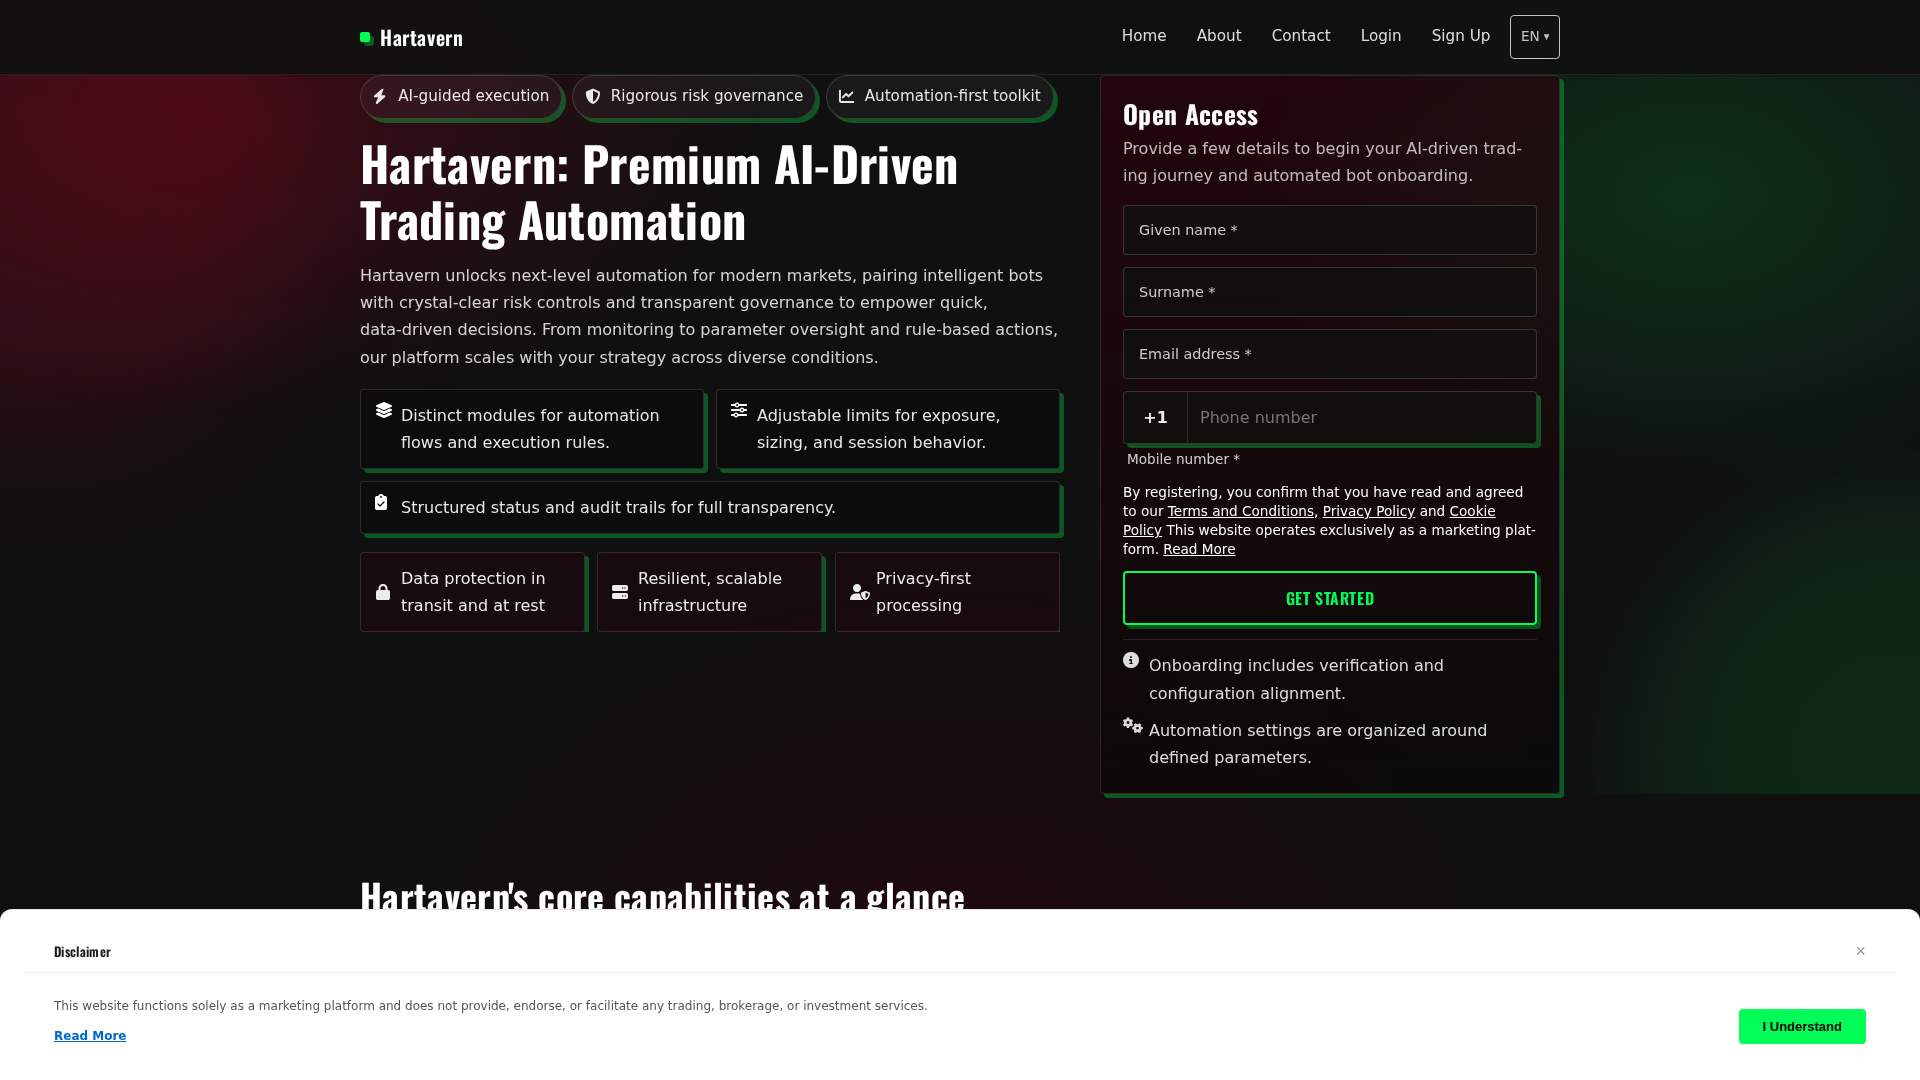The height and width of the screenshot is (1080, 1920).
Task: Select the Automation-first toolkit pill
Action: (x=940, y=97)
